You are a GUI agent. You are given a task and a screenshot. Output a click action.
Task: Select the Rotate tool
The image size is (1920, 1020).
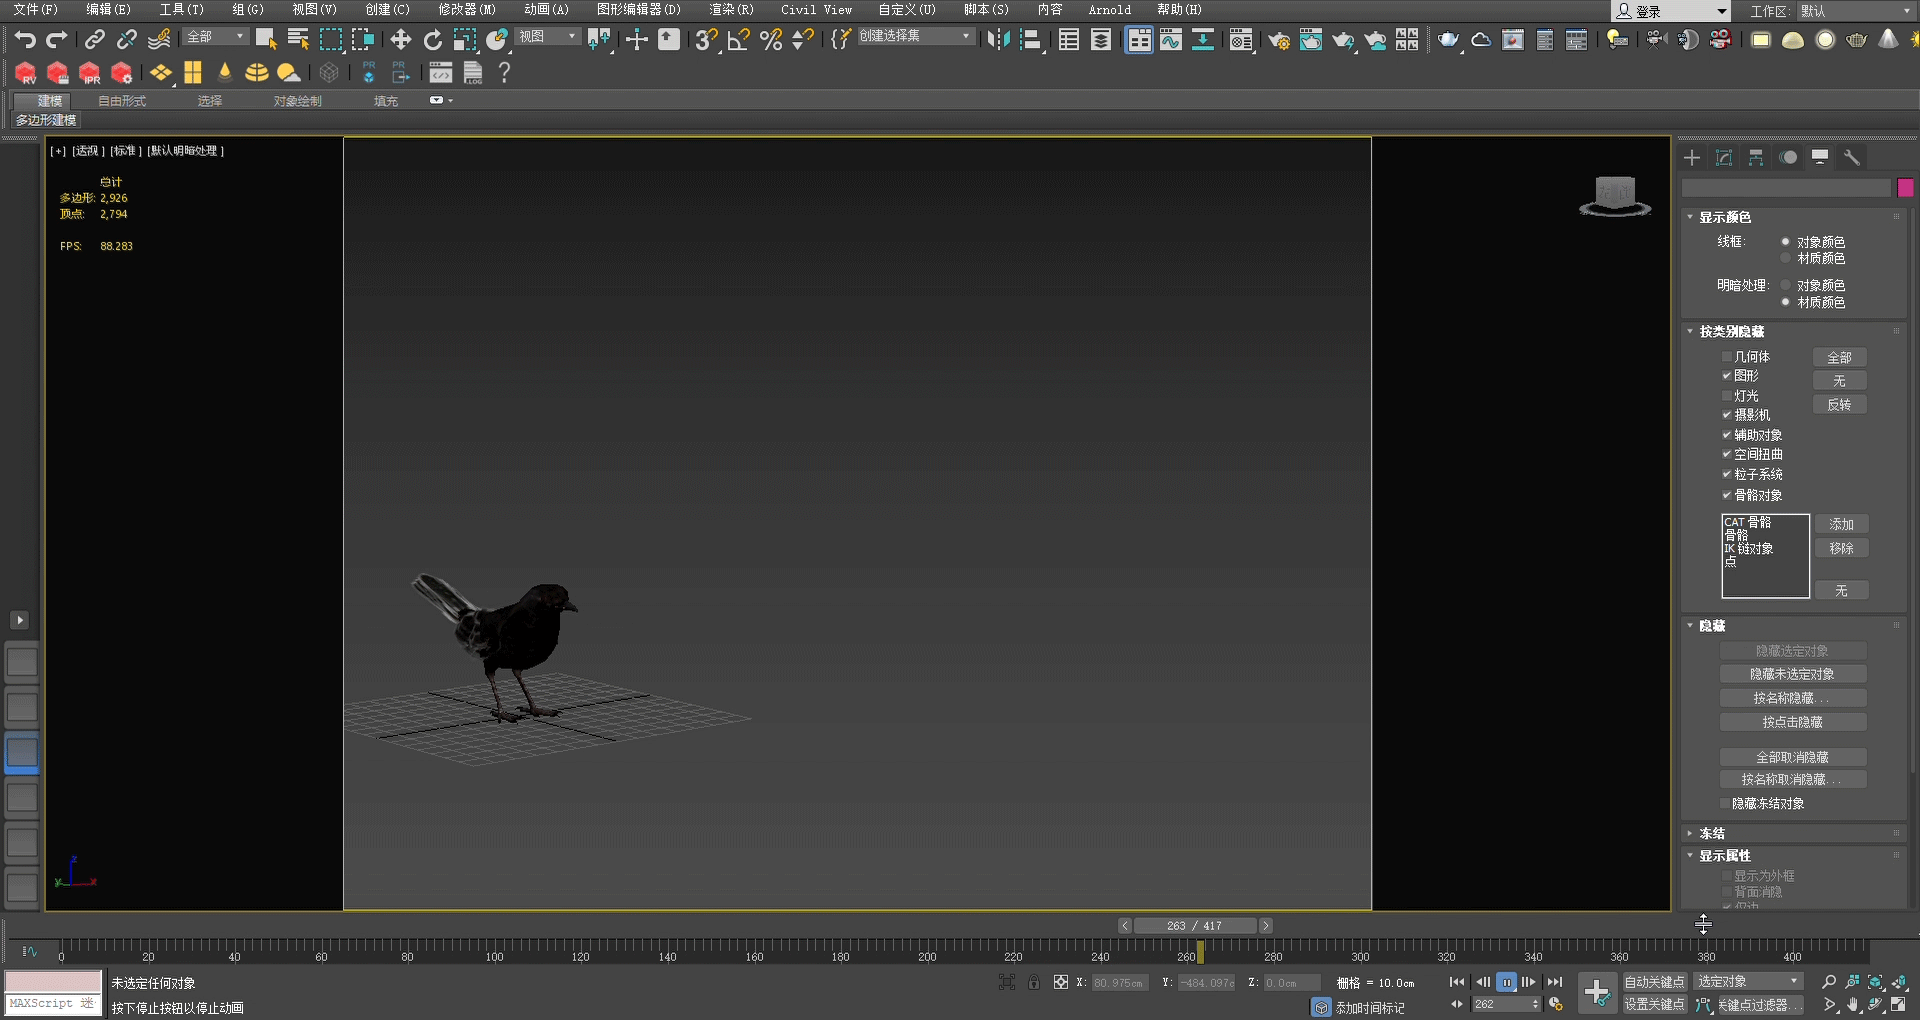(432, 40)
